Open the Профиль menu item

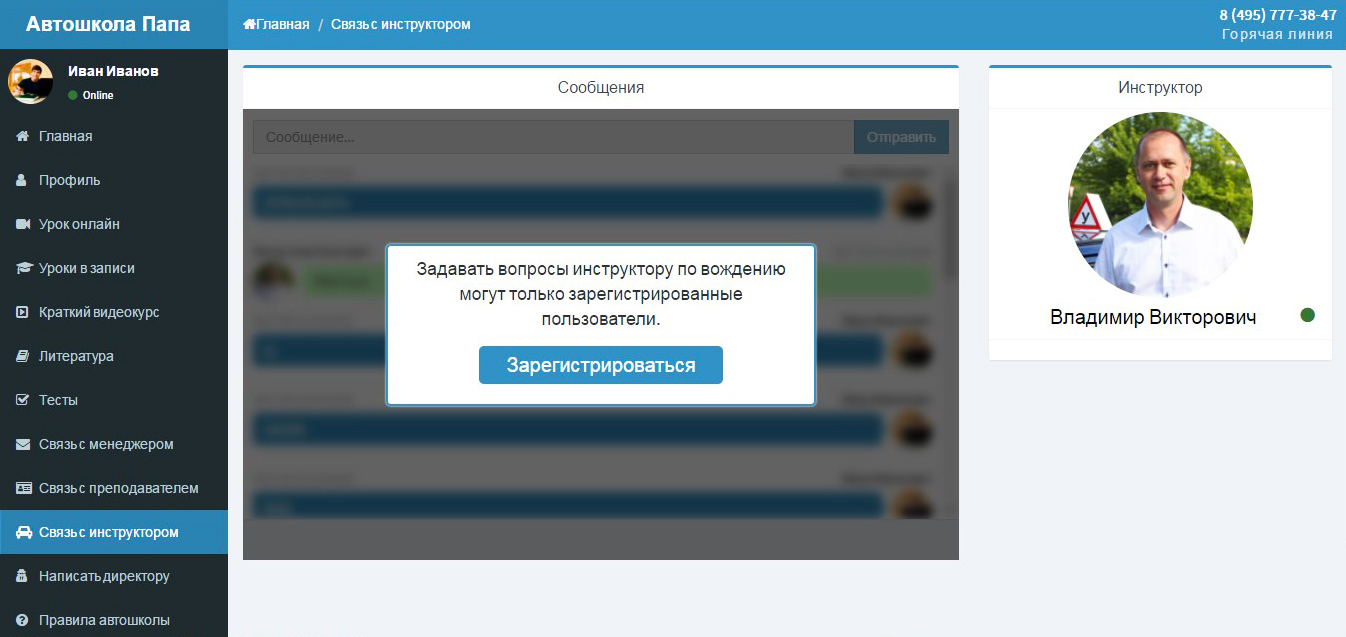click(x=114, y=180)
